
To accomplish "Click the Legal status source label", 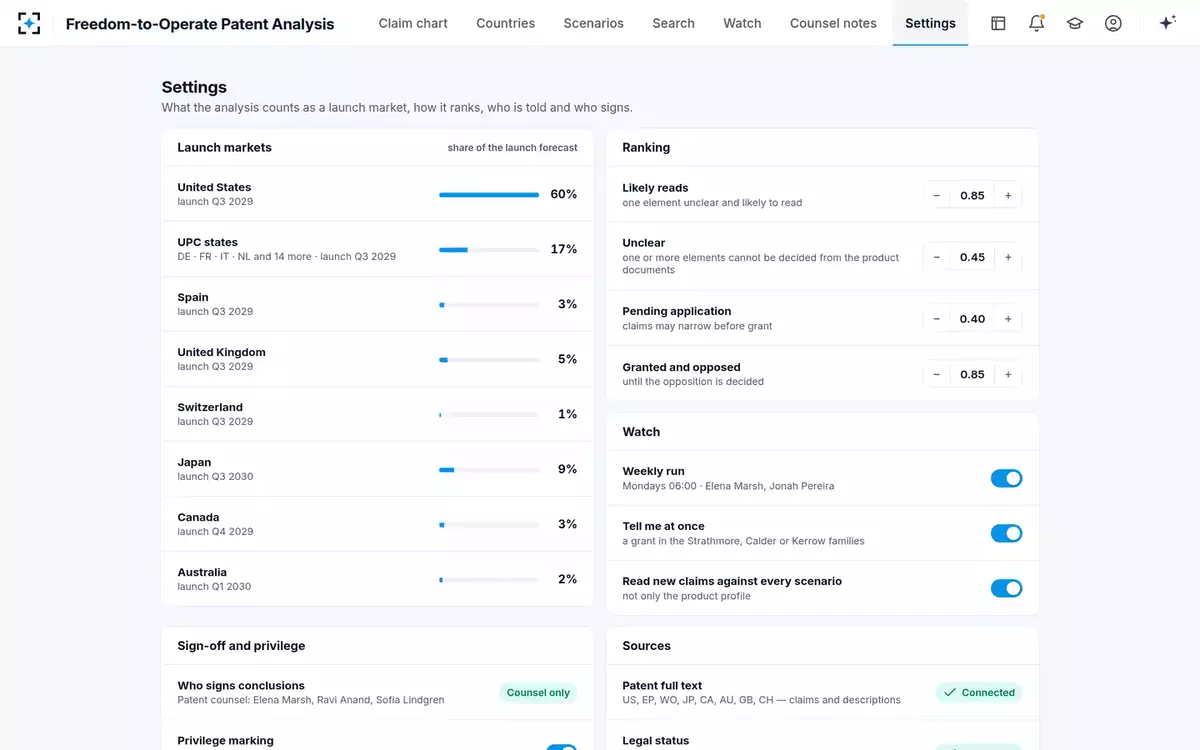I will pos(656,741).
